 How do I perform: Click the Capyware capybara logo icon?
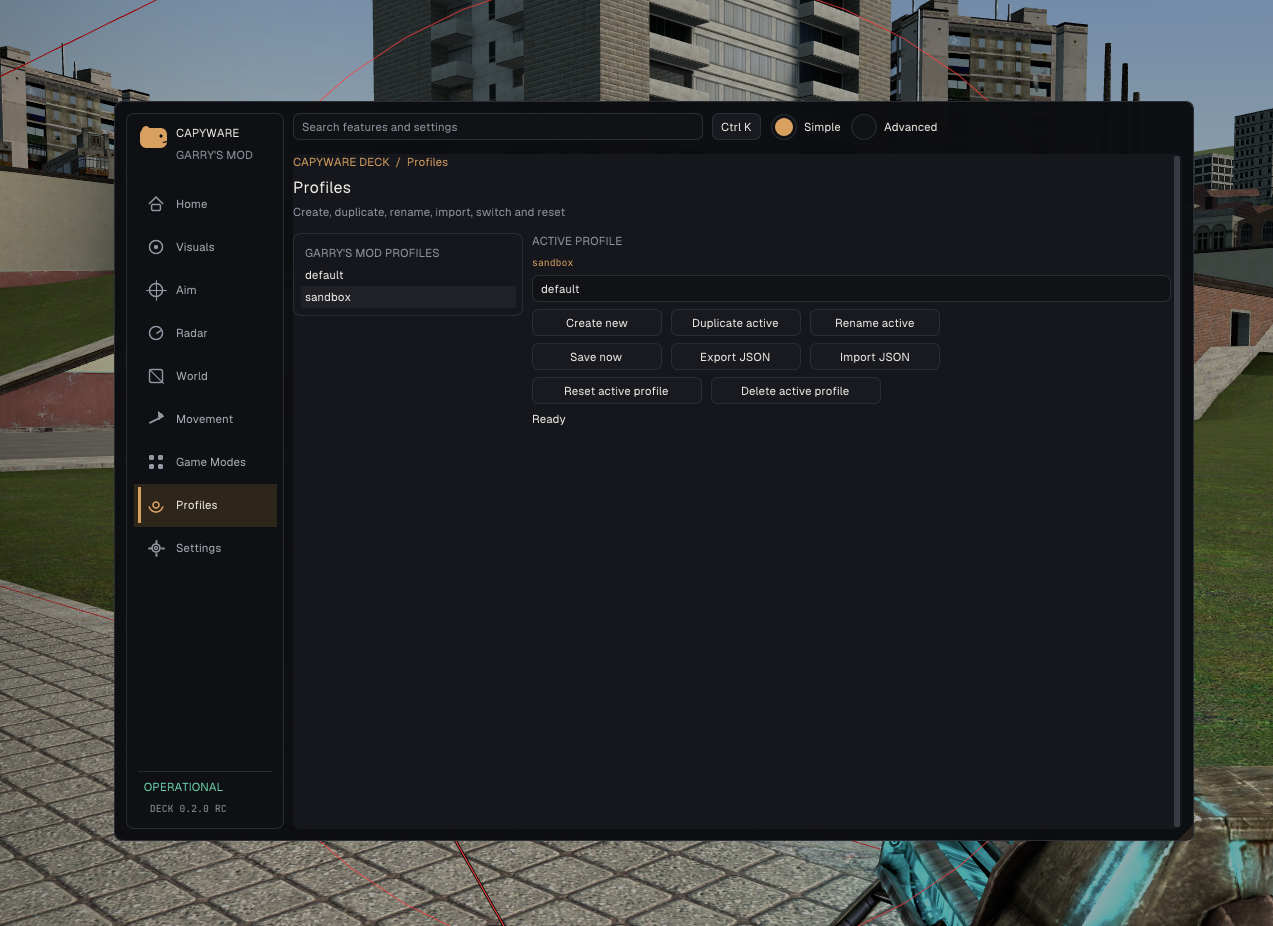153,138
